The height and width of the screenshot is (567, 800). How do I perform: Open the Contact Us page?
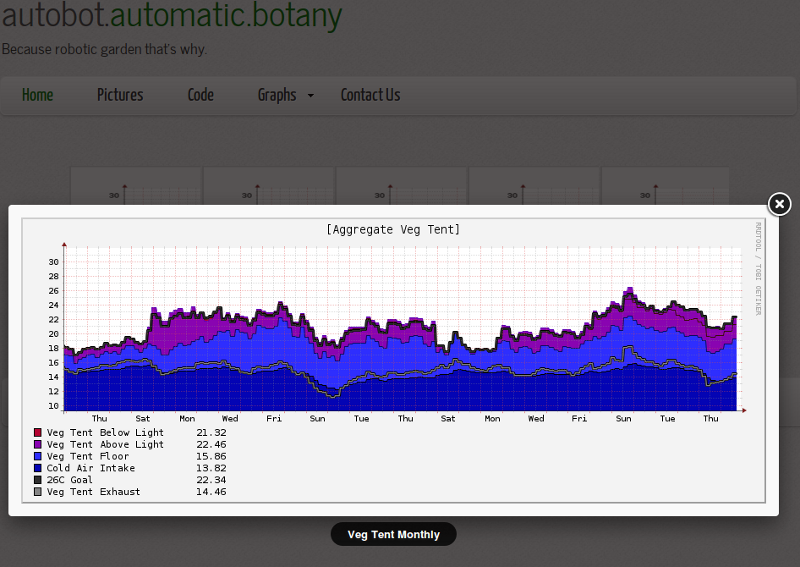pos(370,95)
